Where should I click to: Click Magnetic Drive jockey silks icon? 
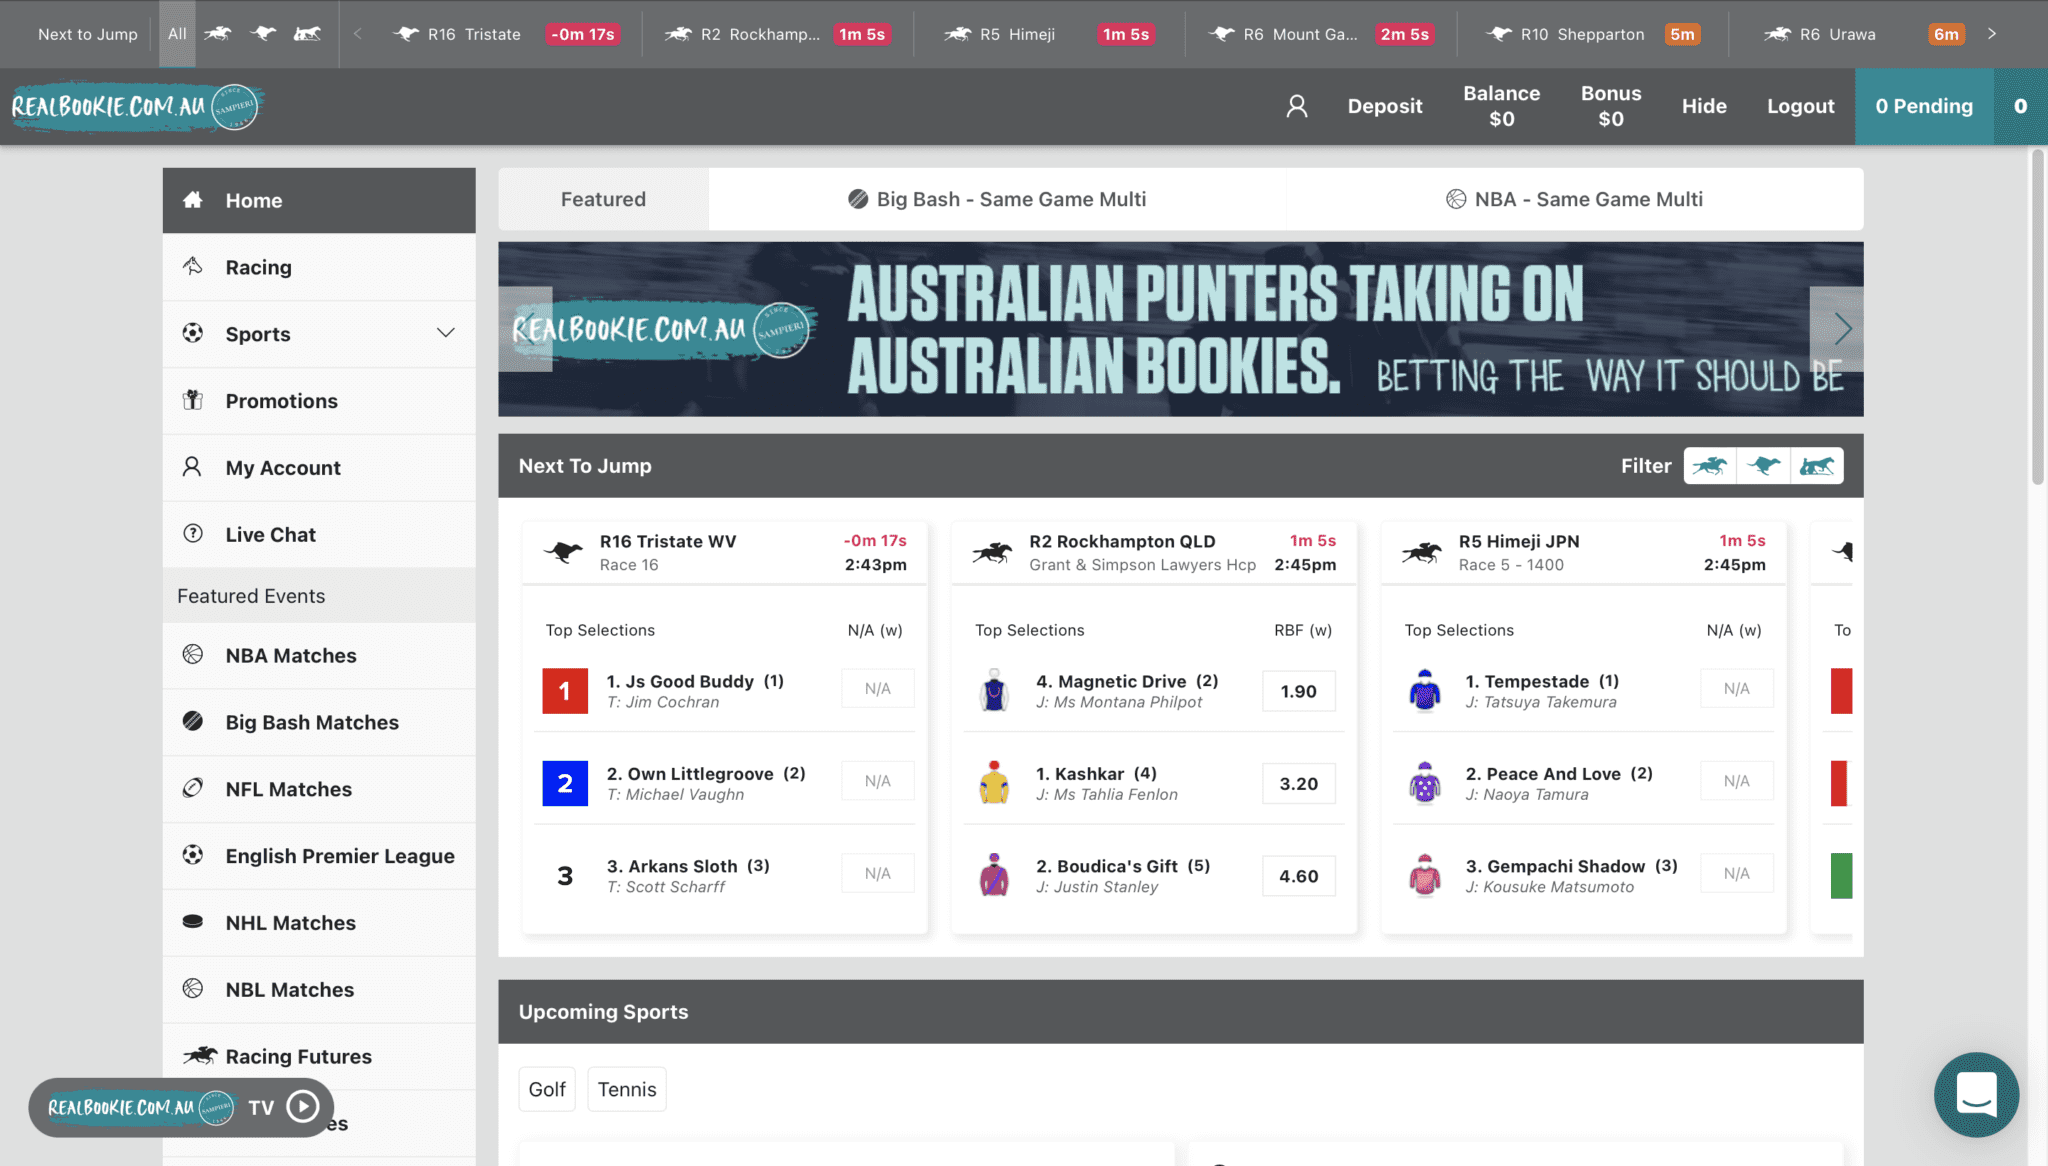click(994, 691)
